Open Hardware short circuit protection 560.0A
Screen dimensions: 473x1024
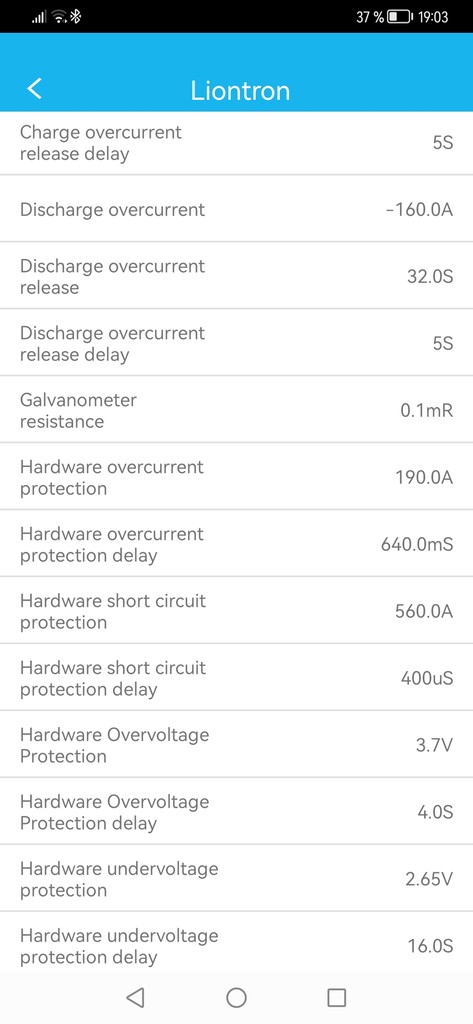click(236, 611)
